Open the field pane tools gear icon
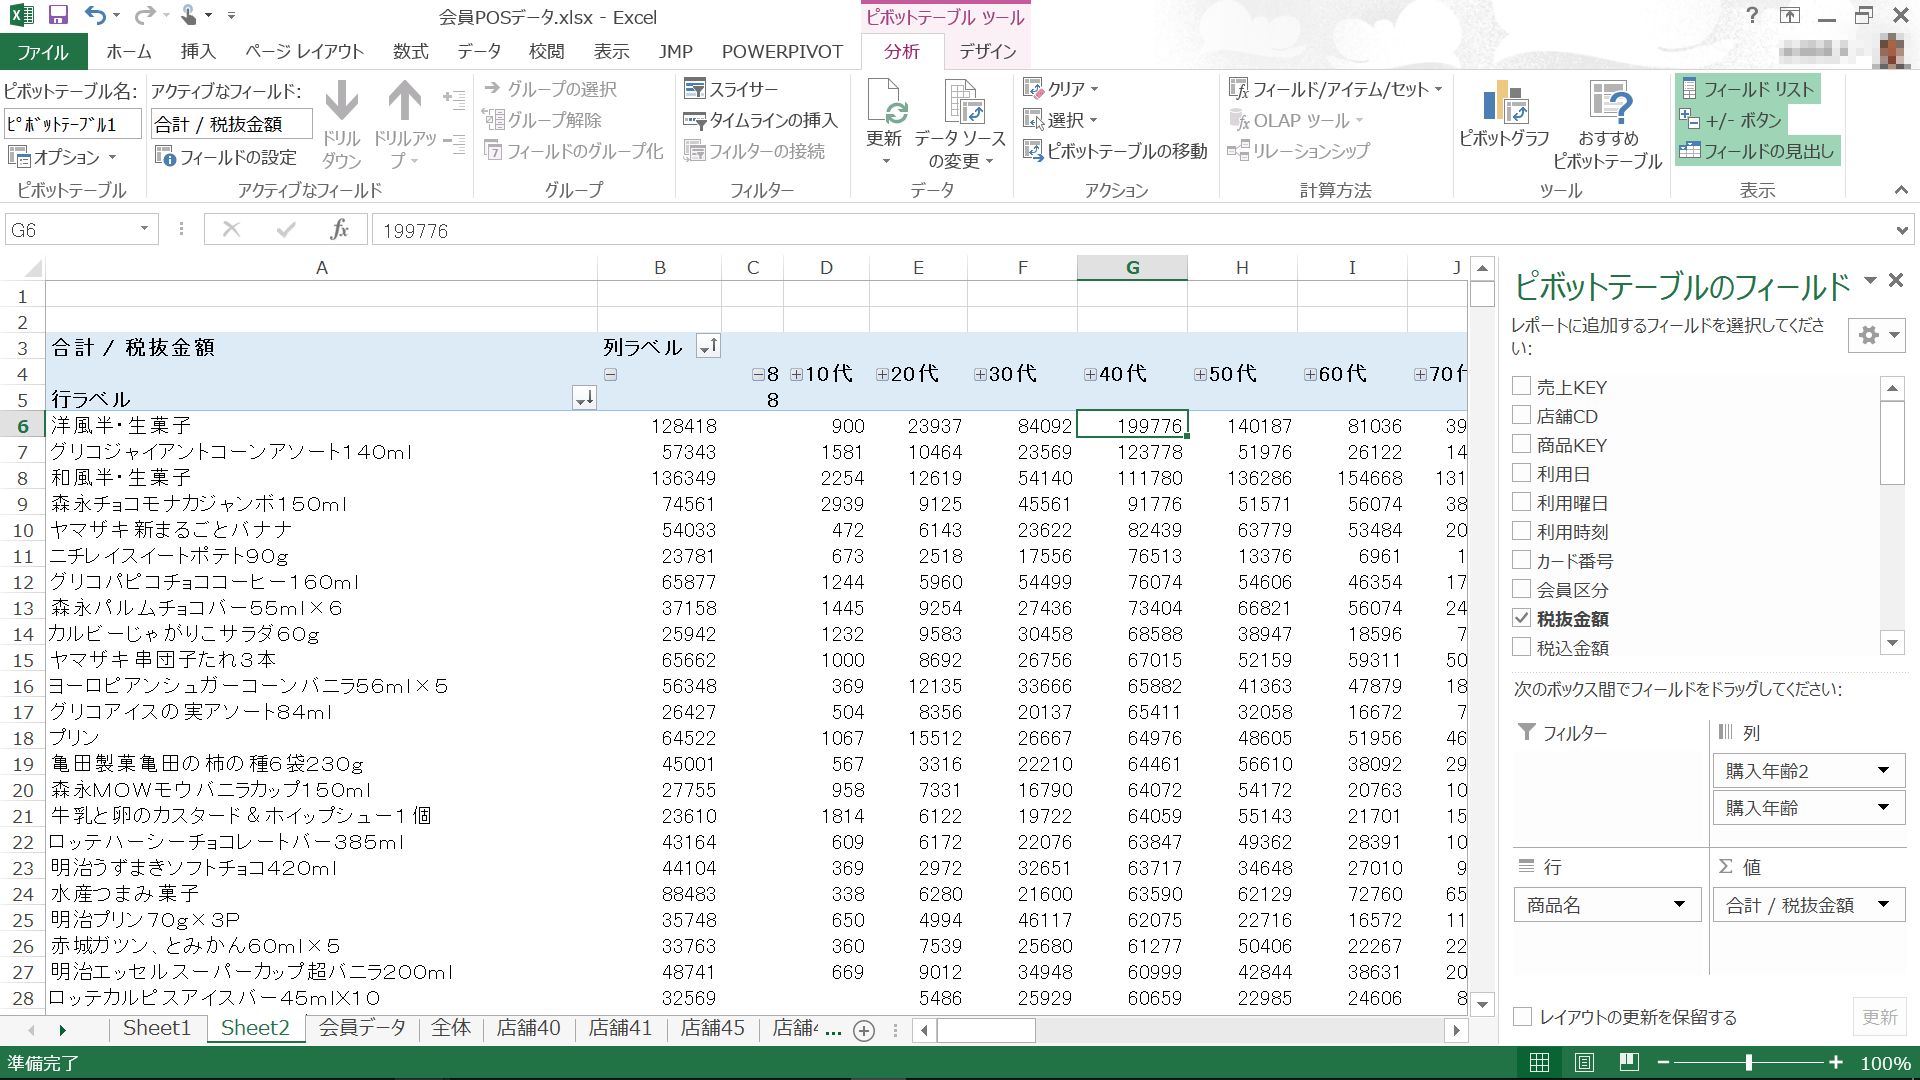Image resolution: width=1920 pixels, height=1080 pixels. tap(1876, 335)
